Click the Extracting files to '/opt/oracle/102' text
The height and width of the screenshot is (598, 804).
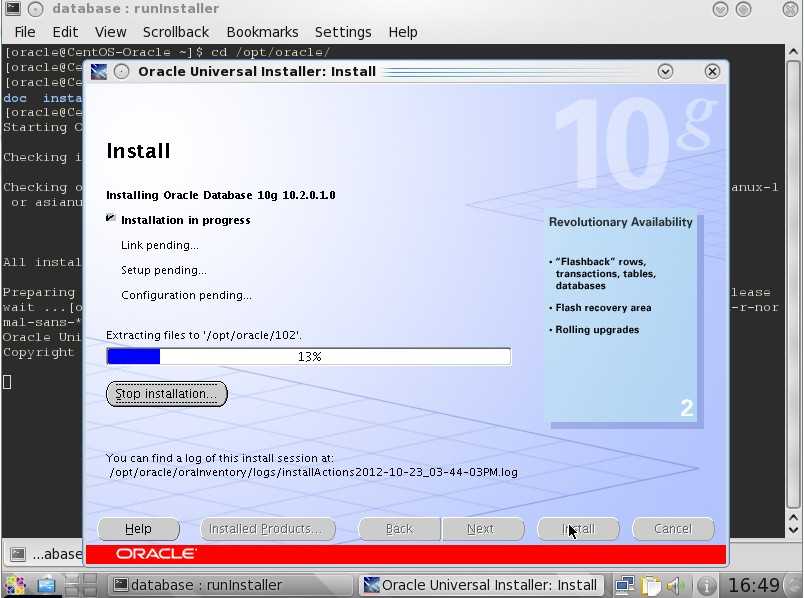pos(204,335)
